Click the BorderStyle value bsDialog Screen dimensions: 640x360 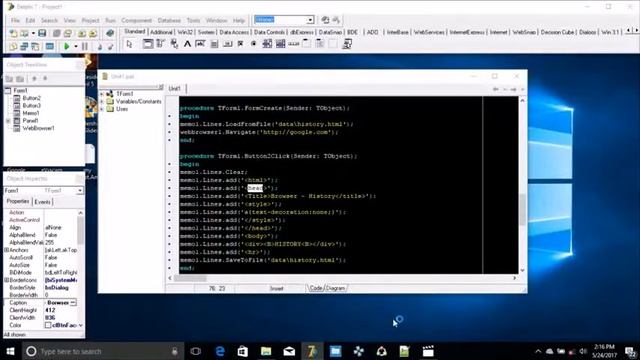coord(57,288)
